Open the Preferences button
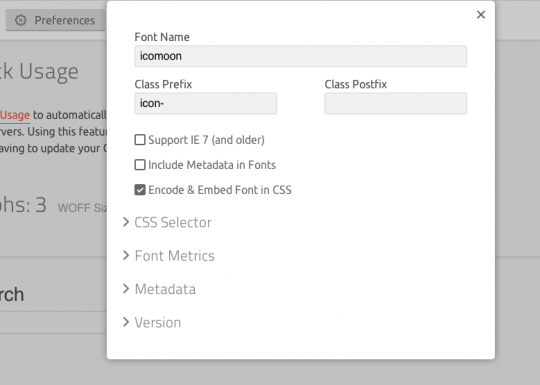The image size is (540, 385). pyautogui.click(x=55, y=20)
